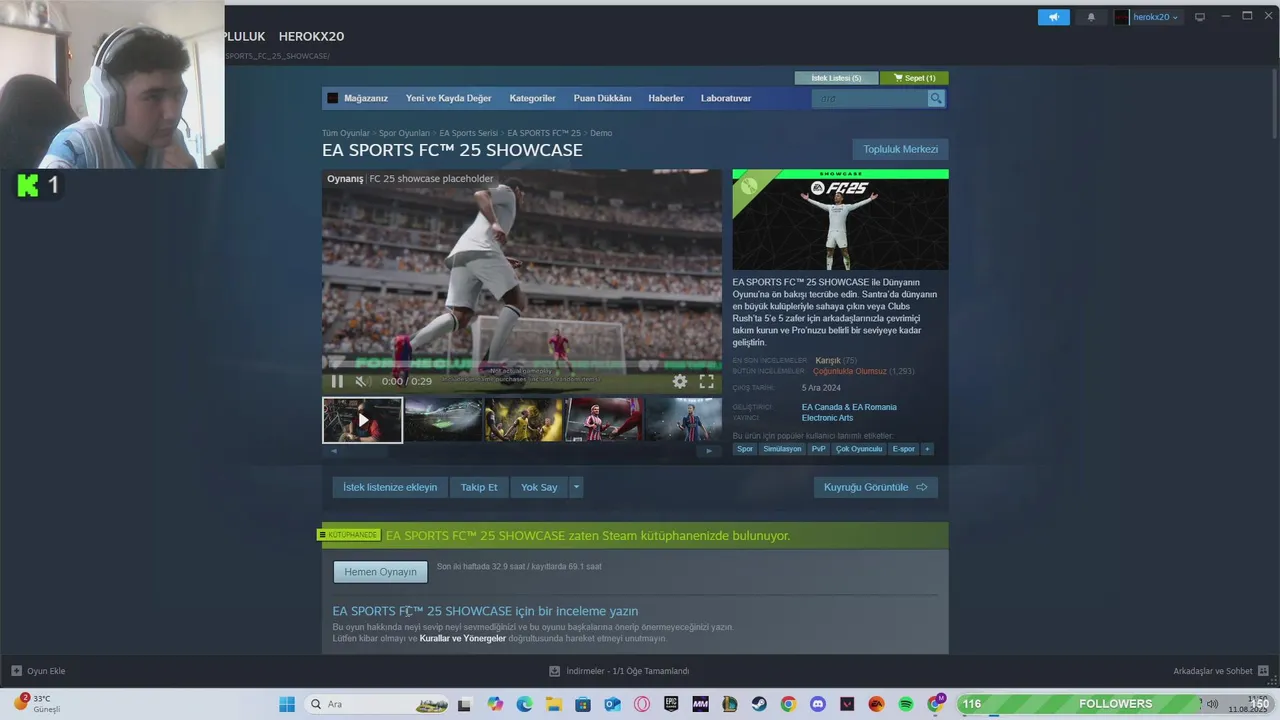Open the Sepet (1) cart button
The image size is (1280, 720).
[x=915, y=78]
